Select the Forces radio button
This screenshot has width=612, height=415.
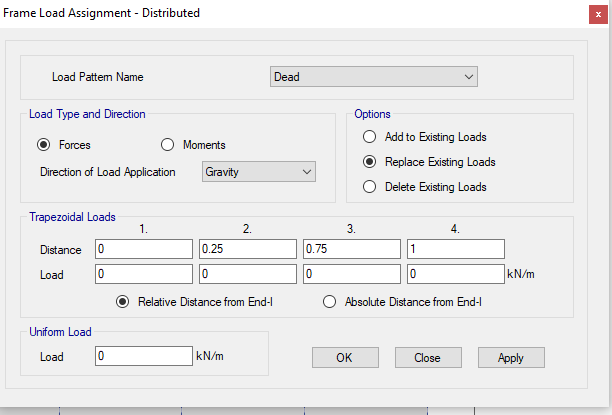tap(44, 145)
